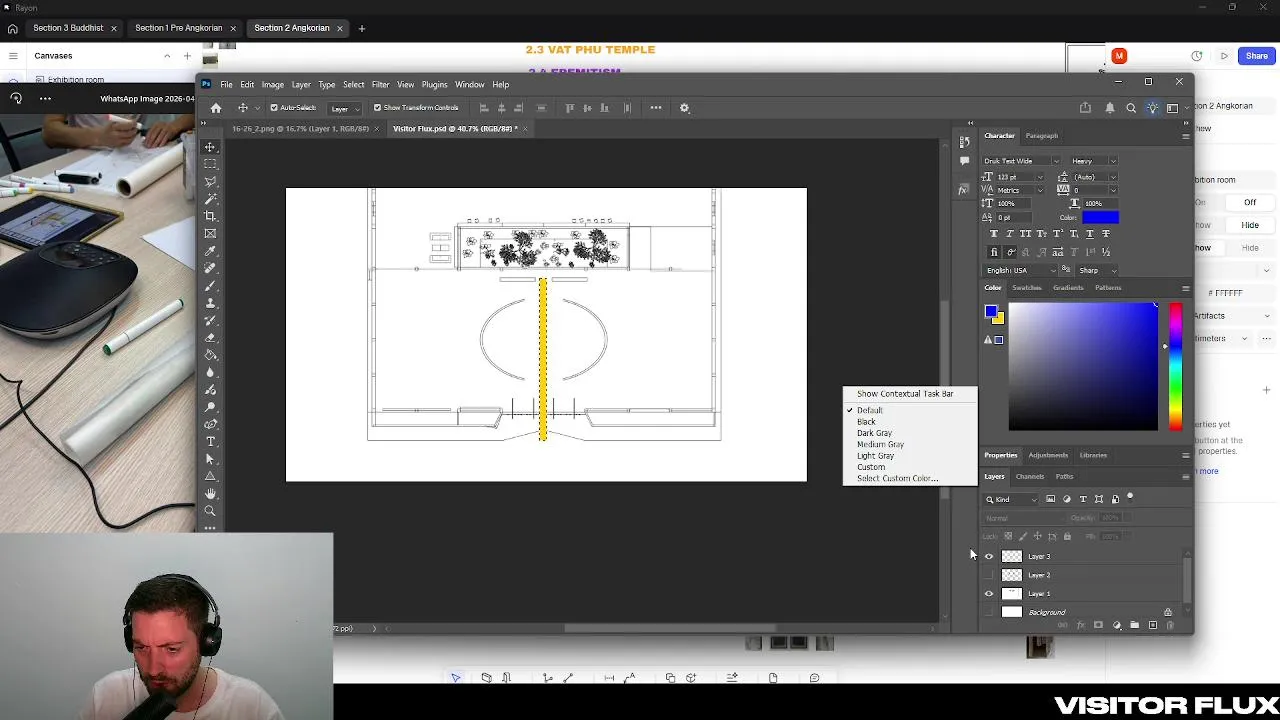Click the yellow background color swatch
Screen dimensions: 1280x720
(998, 319)
